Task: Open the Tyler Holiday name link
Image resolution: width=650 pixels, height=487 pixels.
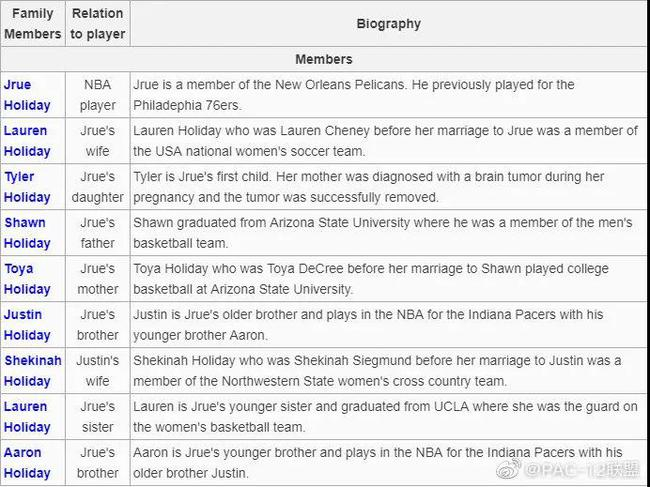Action: click(27, 187)
